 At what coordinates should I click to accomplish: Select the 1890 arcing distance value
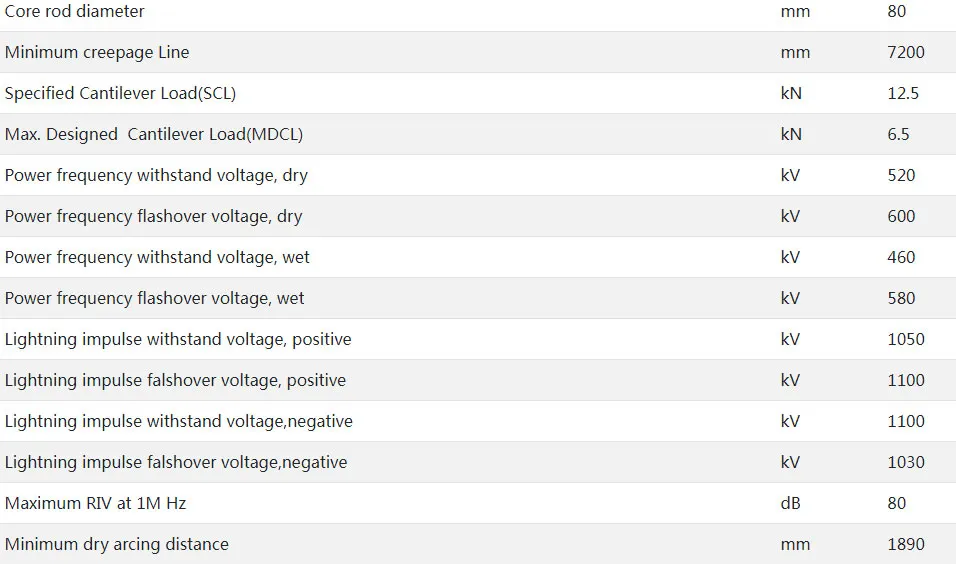(x=906, y=545)
